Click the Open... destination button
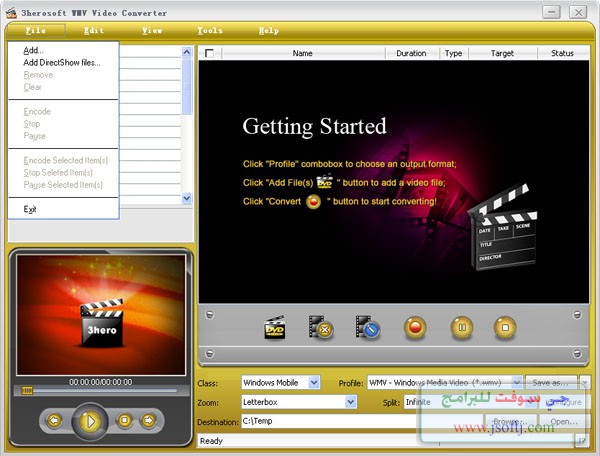Image resolution: width=600 pixels, height=456 pixels. [565, 422]
